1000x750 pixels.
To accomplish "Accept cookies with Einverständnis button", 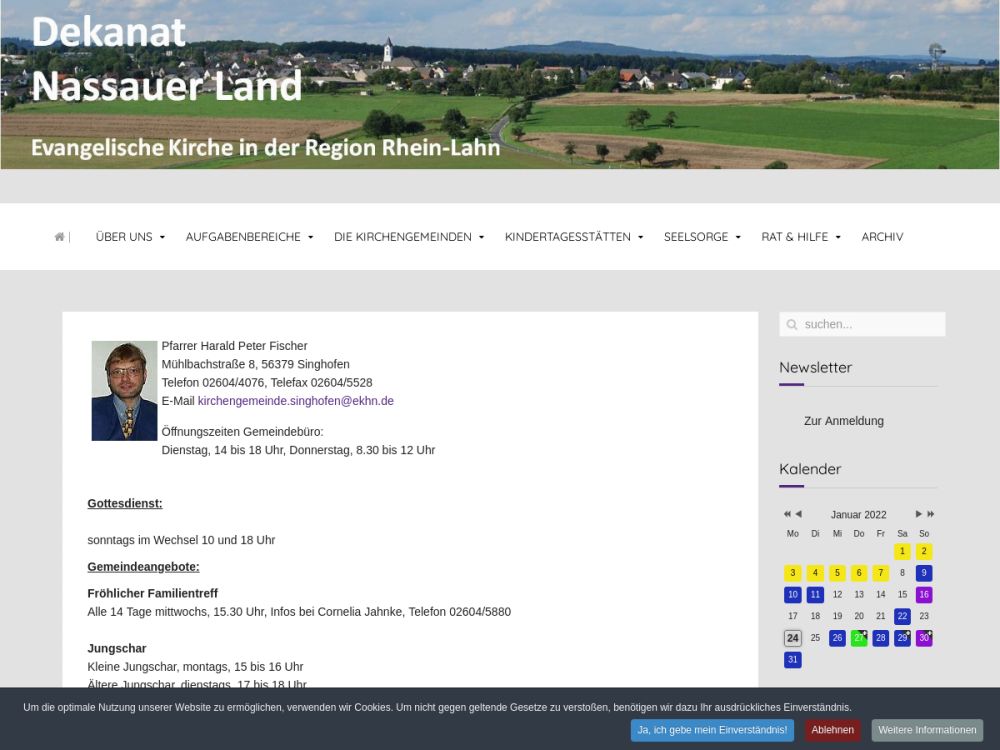I will [x=712, y=730].
